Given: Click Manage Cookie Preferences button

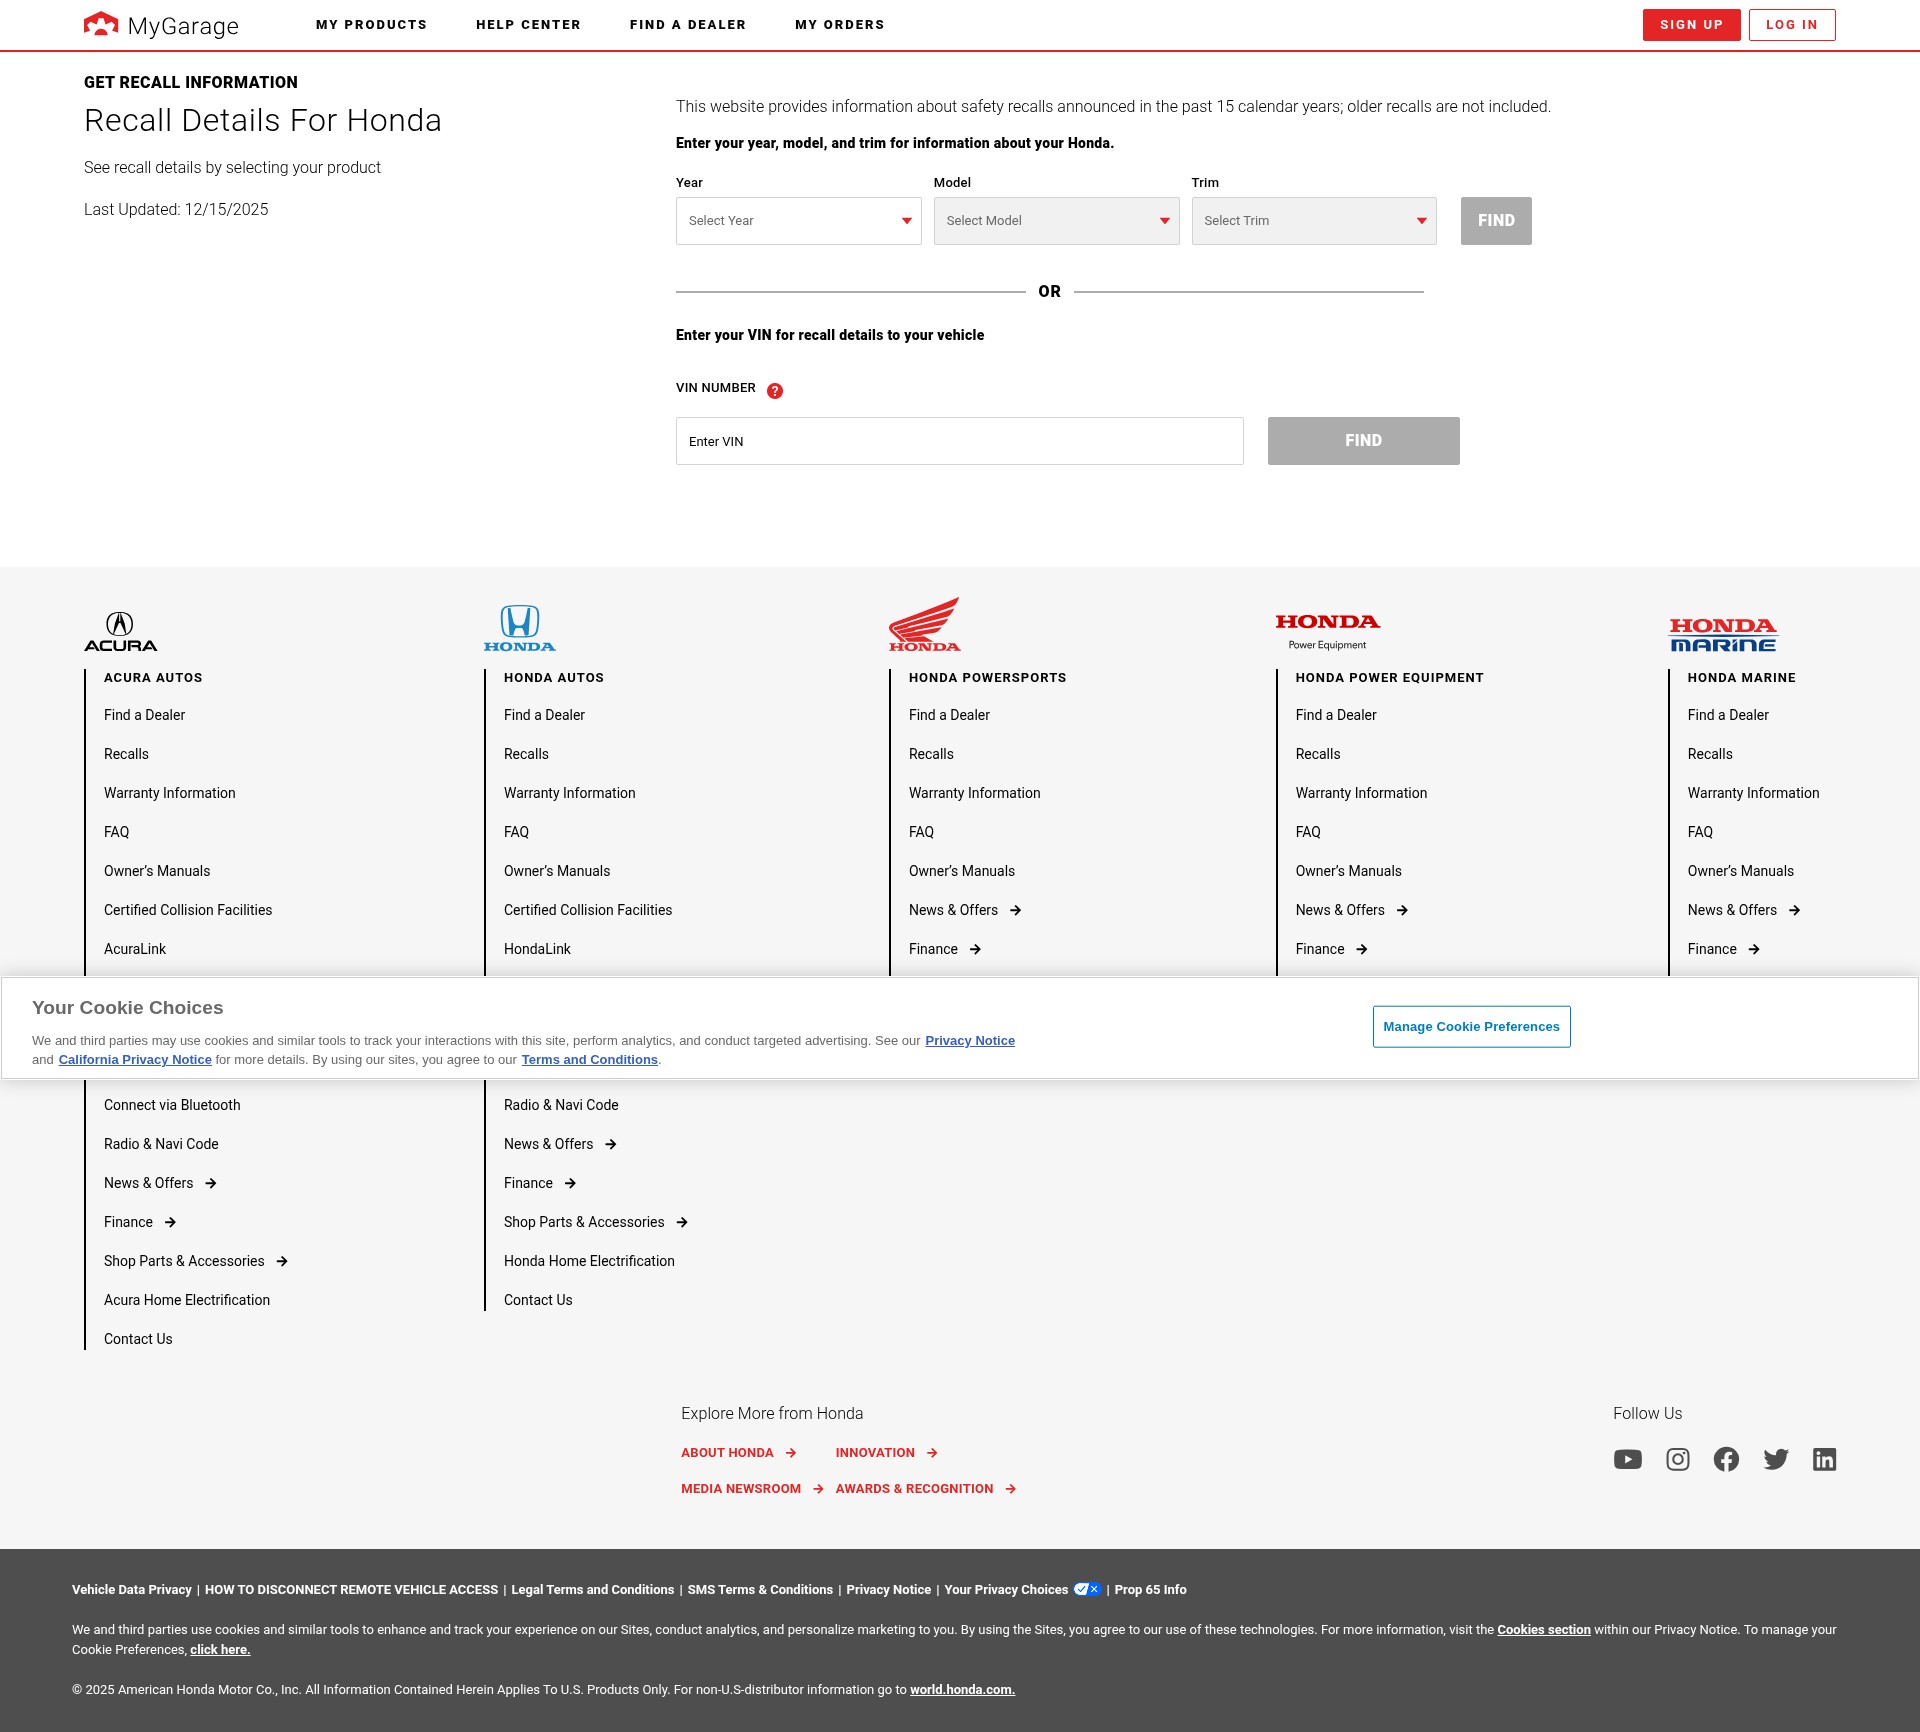Looking at the screenshot, I should (1472, 1027).
